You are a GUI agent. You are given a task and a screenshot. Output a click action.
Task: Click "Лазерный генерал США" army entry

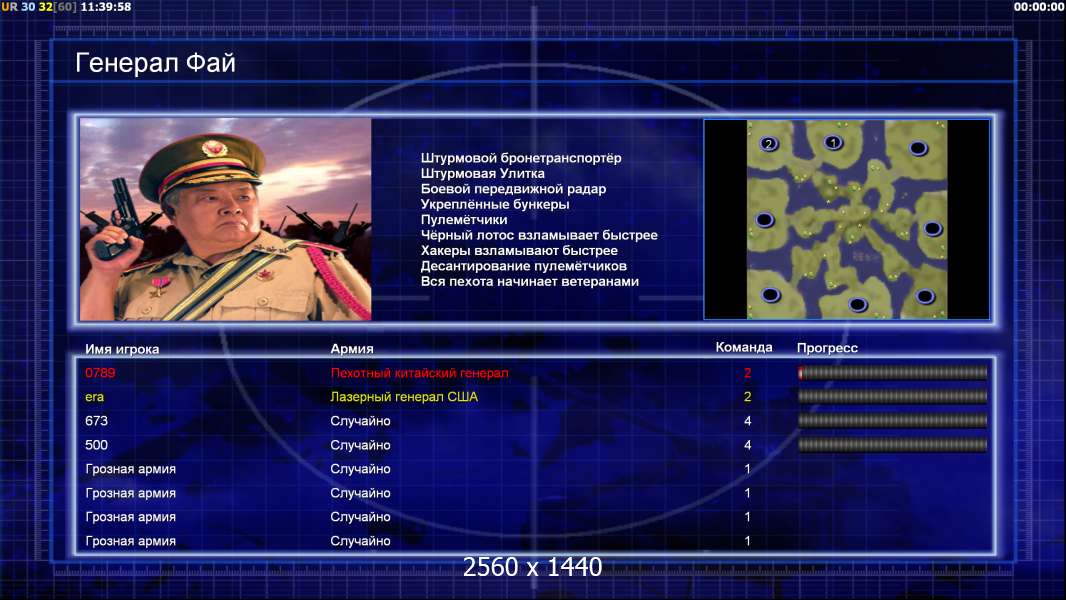click(404, 397)
